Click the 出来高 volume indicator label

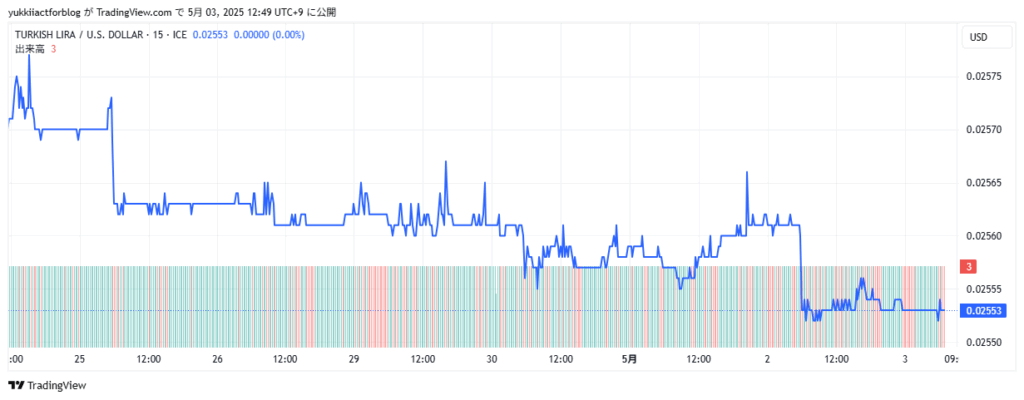pyautogui.click(x=30, y=48)
